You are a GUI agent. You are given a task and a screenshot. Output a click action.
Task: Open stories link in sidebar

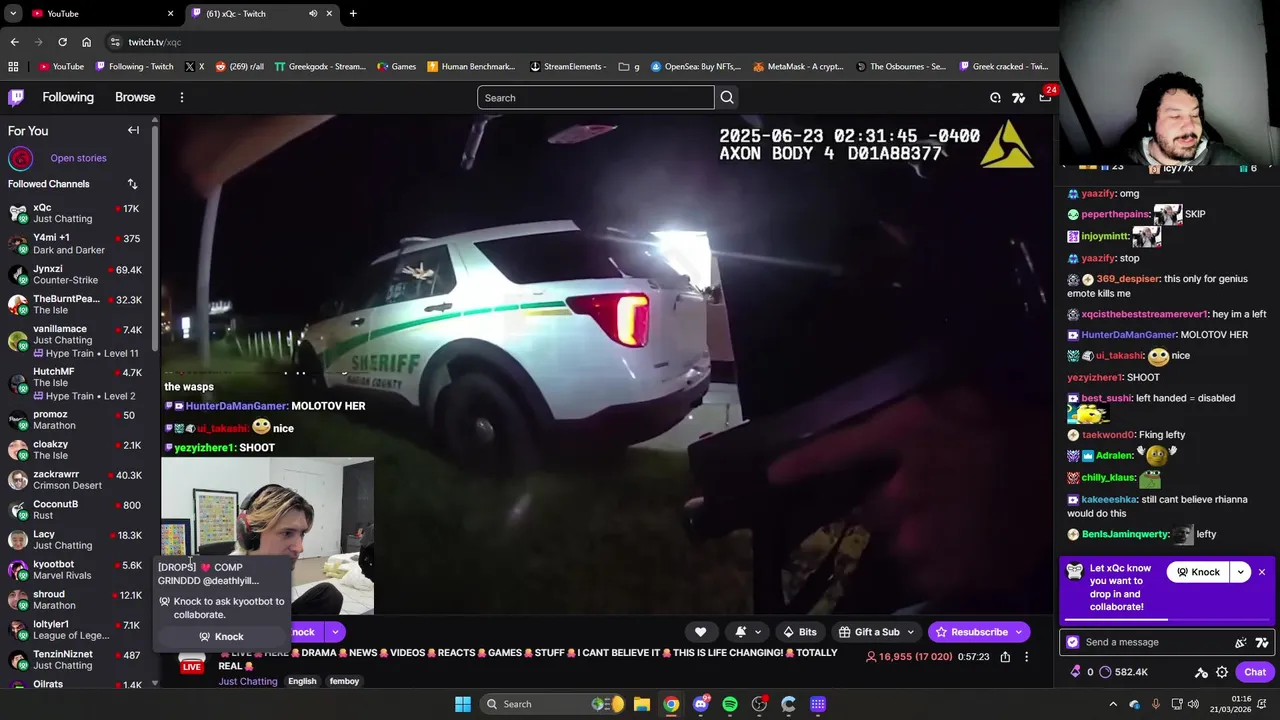click(78, 158)
